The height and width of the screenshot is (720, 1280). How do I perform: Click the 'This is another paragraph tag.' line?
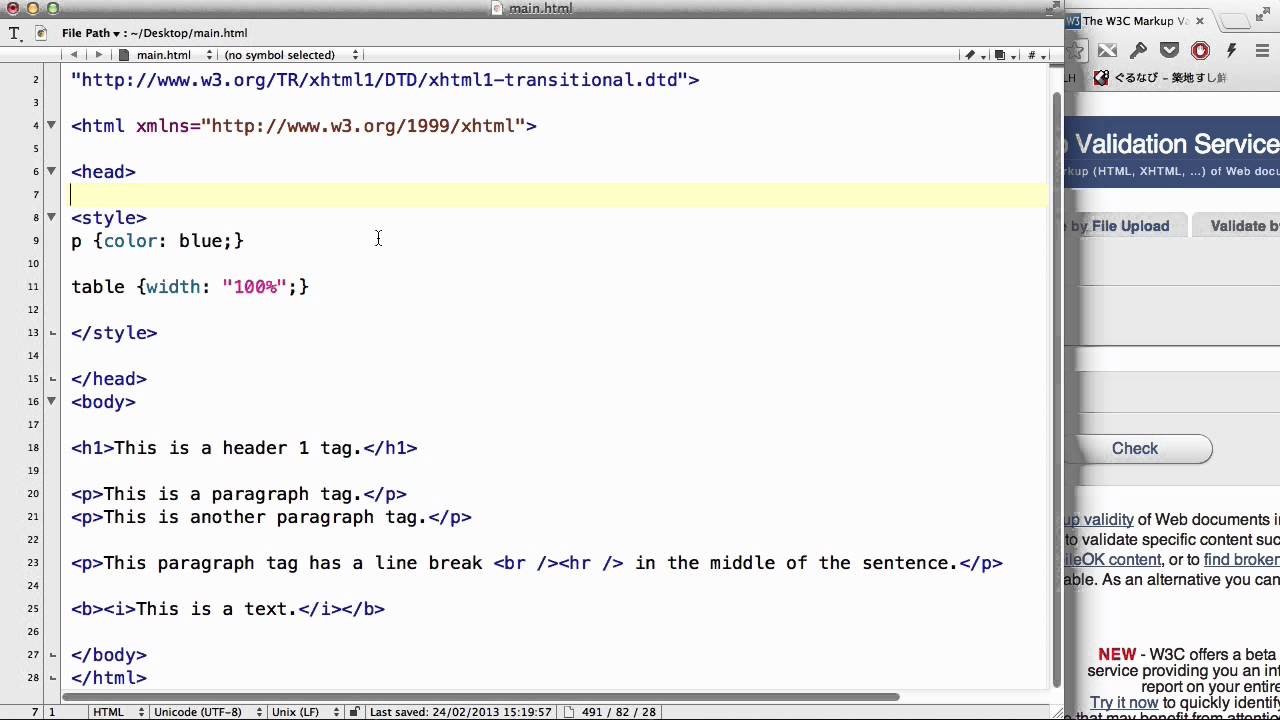[x=271, y=517]
